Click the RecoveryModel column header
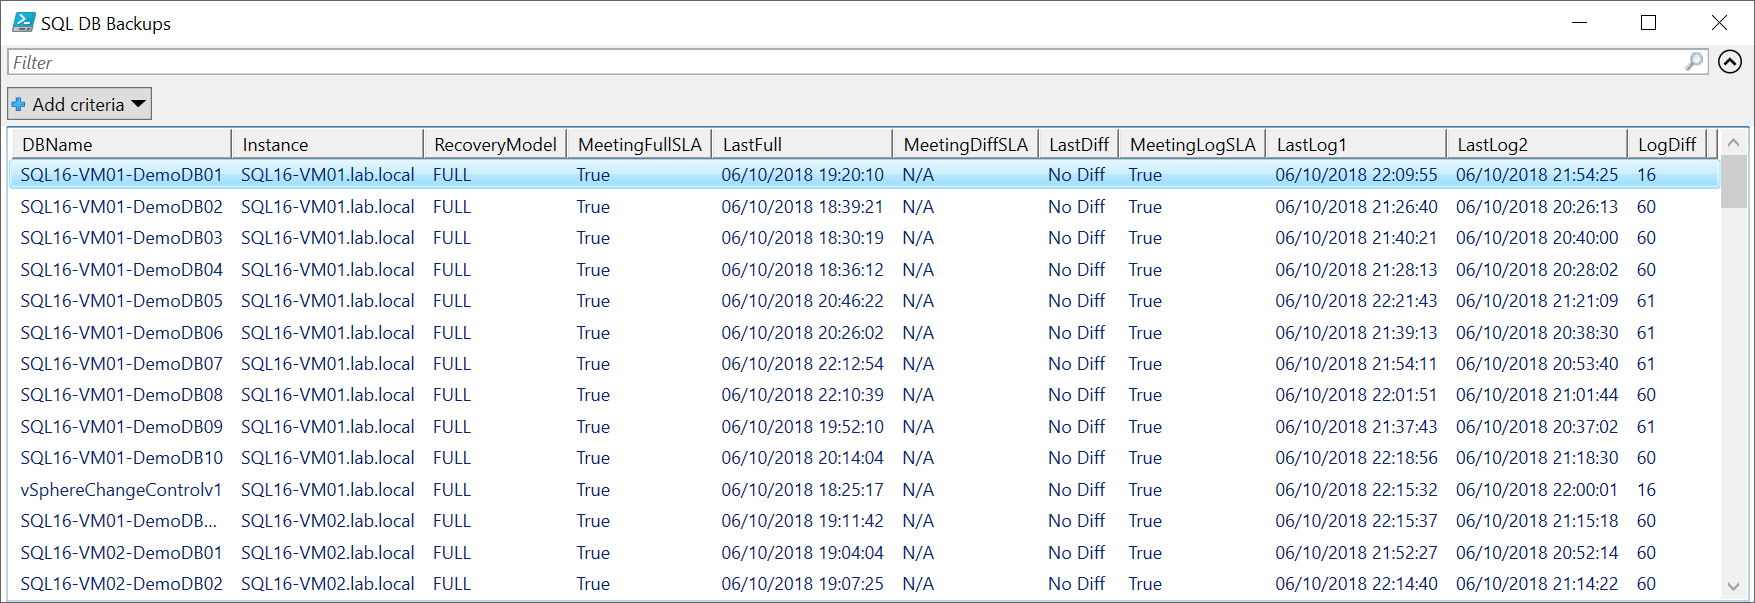Screen dimensions: 1755x603 495,144
